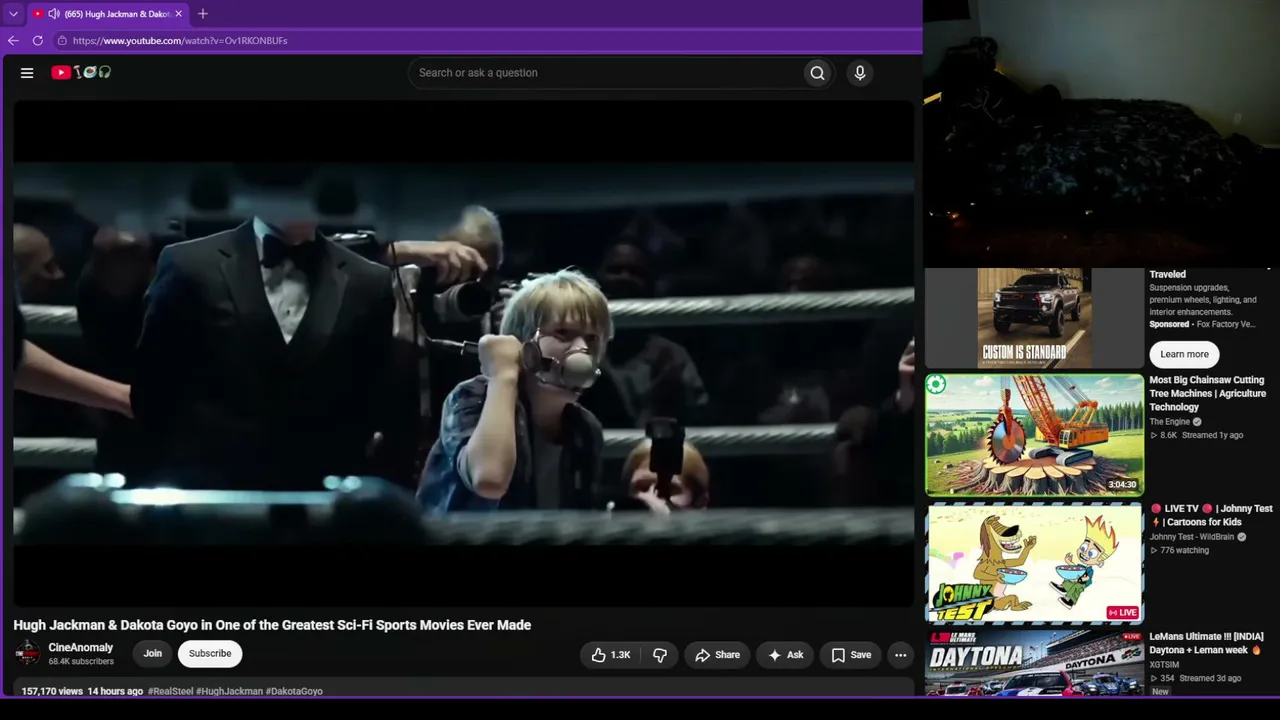Open more actions three-dot menu under video
The height and width of the screenshot is (720, 1280).
click(x=901, y=655)
